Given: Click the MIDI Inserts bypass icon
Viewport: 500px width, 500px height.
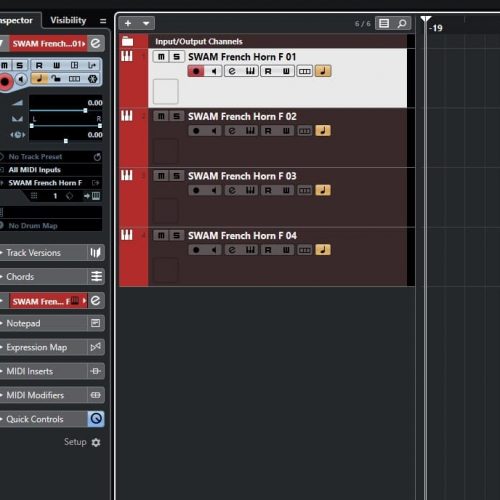Looking at the screenshot, I should pyautogui.click(x=96, y=371).
